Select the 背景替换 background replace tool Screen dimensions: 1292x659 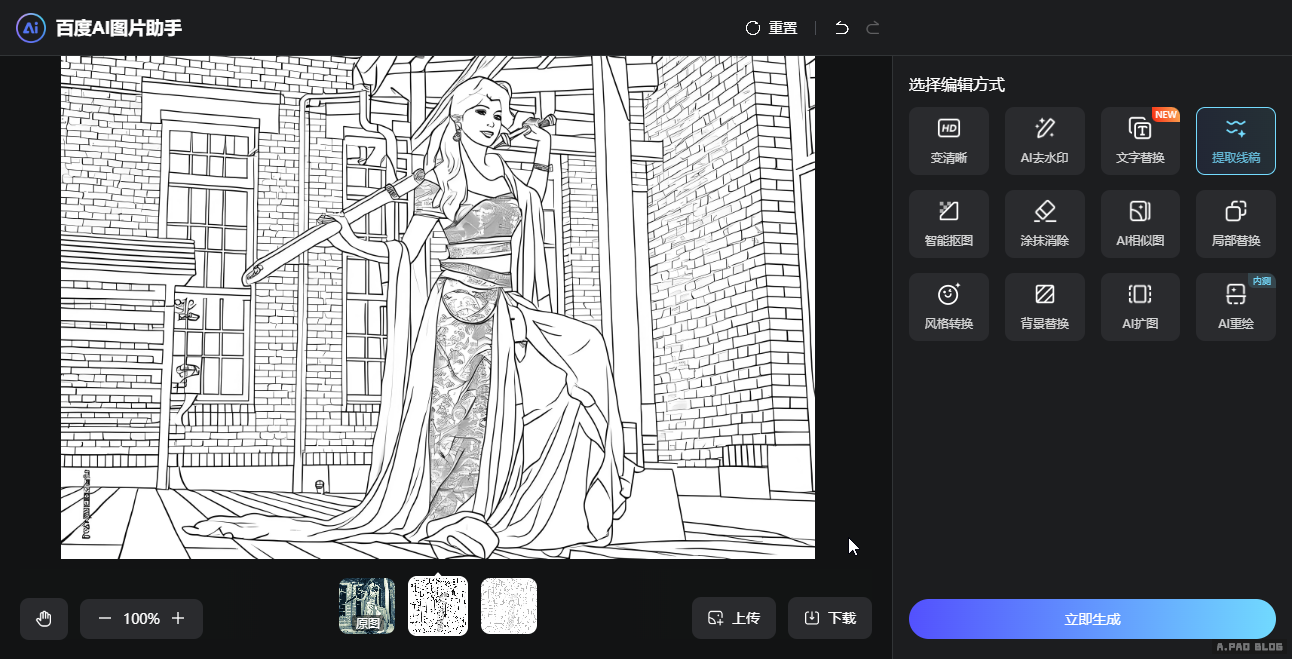pyautogui.click(x=1044, y=307)
